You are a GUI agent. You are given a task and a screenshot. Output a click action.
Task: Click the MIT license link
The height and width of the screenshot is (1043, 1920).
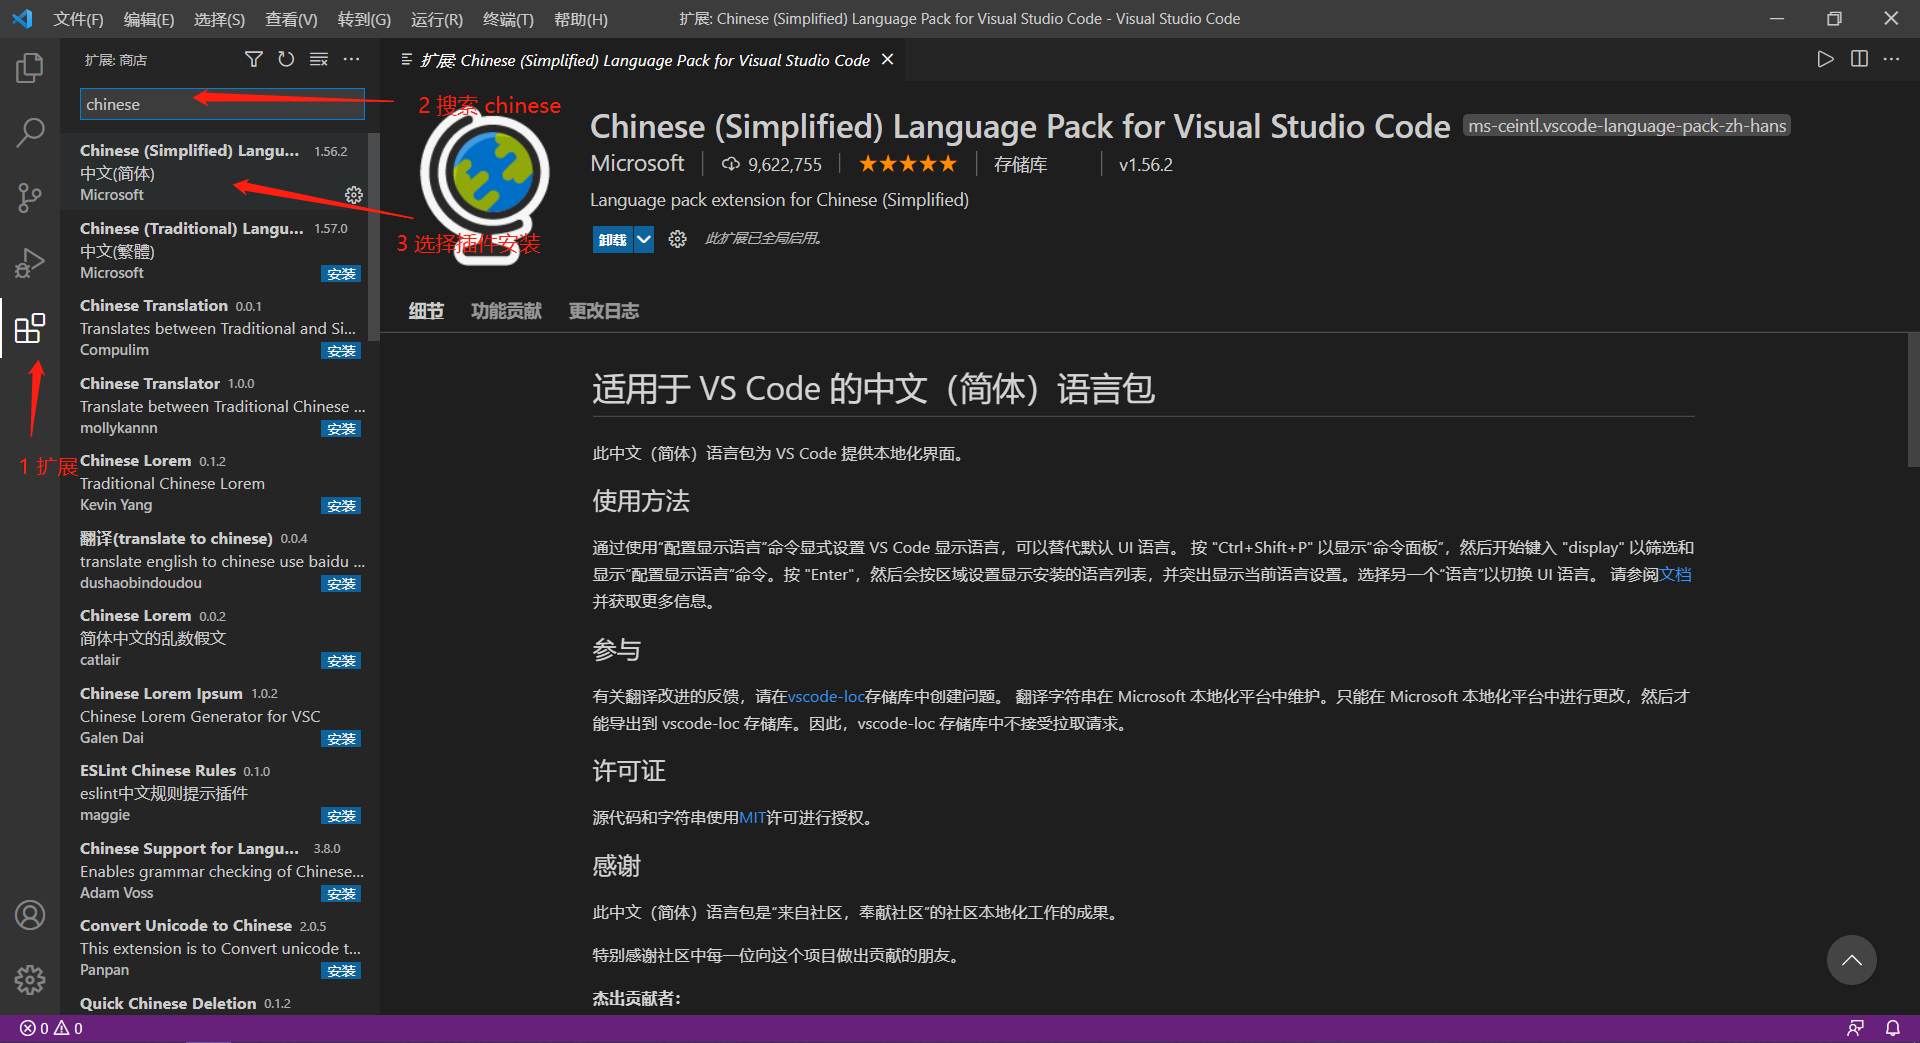pos(752,817)
